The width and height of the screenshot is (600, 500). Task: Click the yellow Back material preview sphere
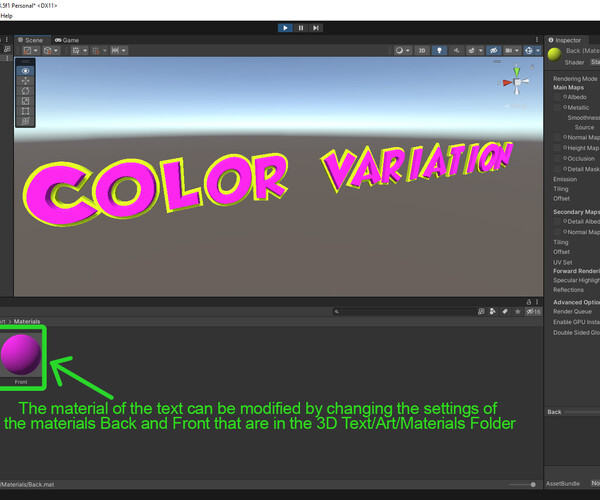point(554,55)
